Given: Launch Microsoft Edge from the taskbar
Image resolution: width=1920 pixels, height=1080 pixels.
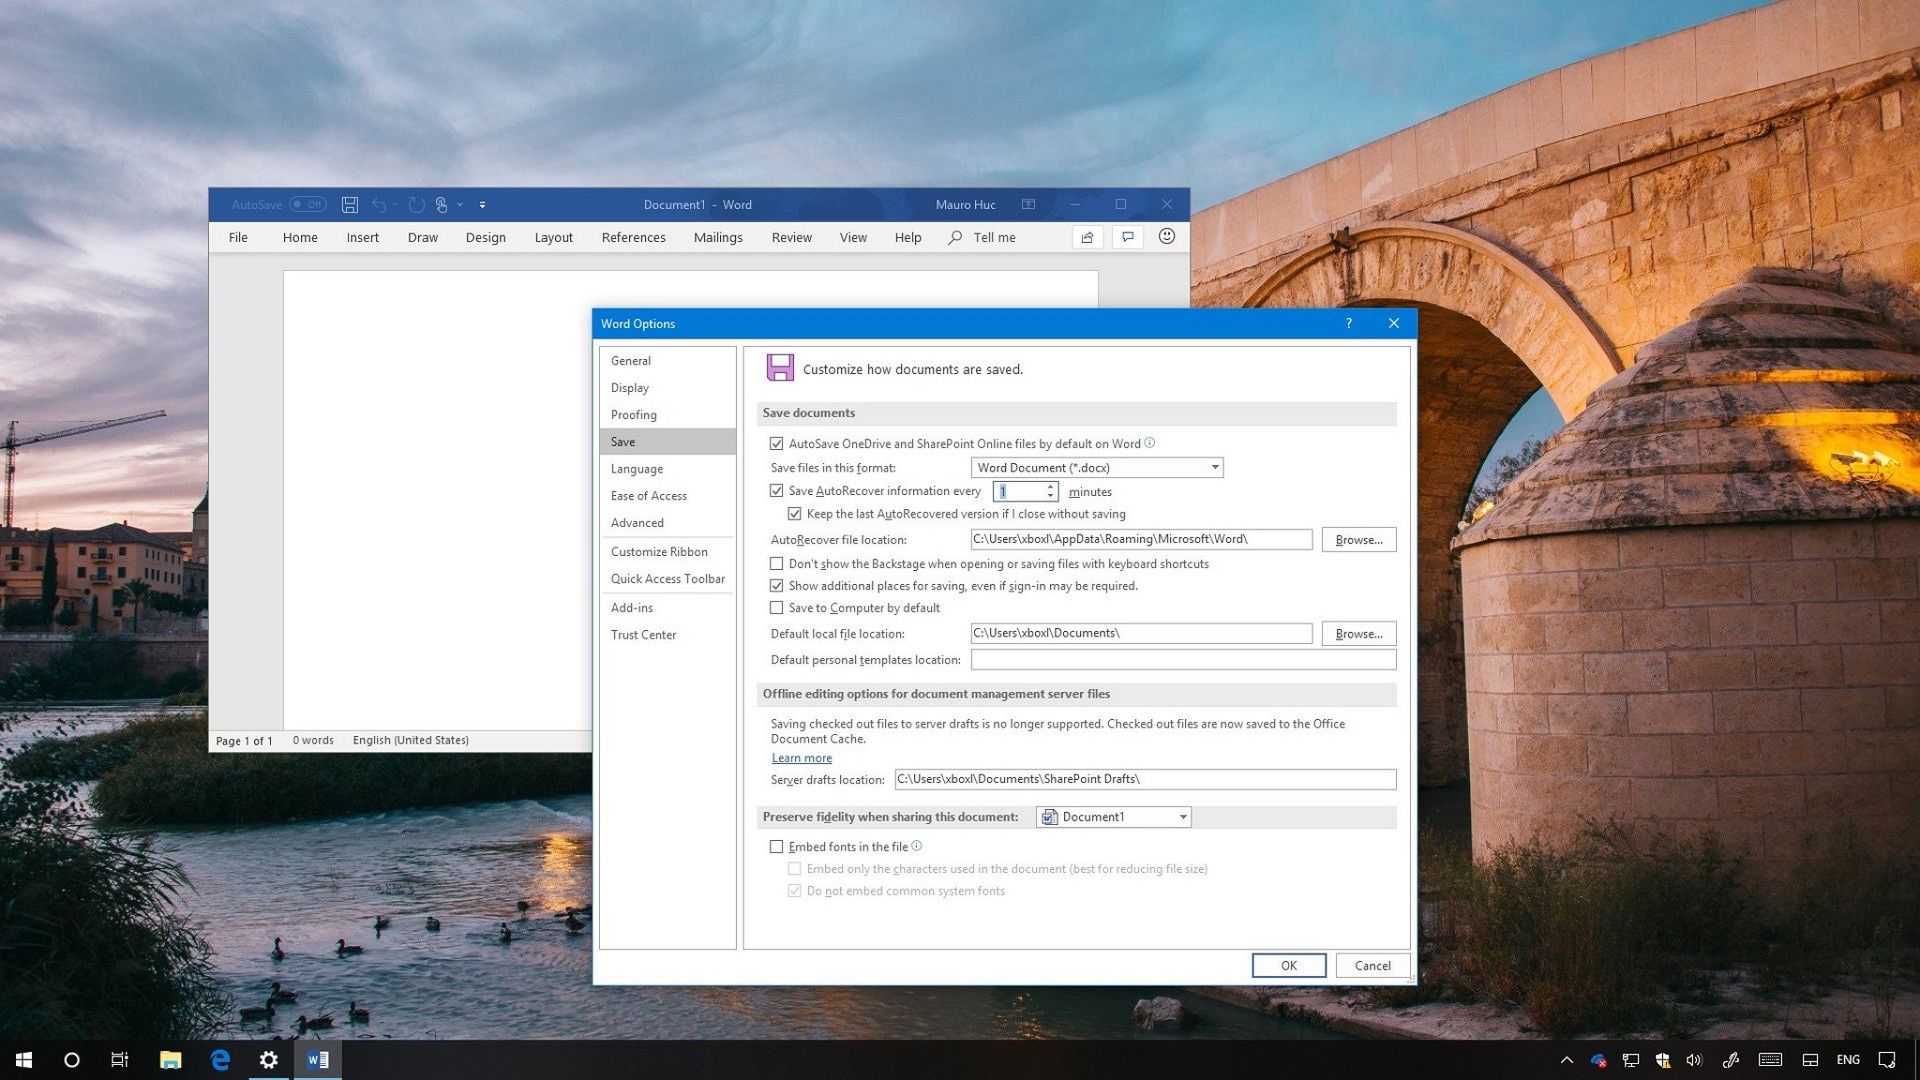Looking at the screenshot, I should (x=219, y=1059).
